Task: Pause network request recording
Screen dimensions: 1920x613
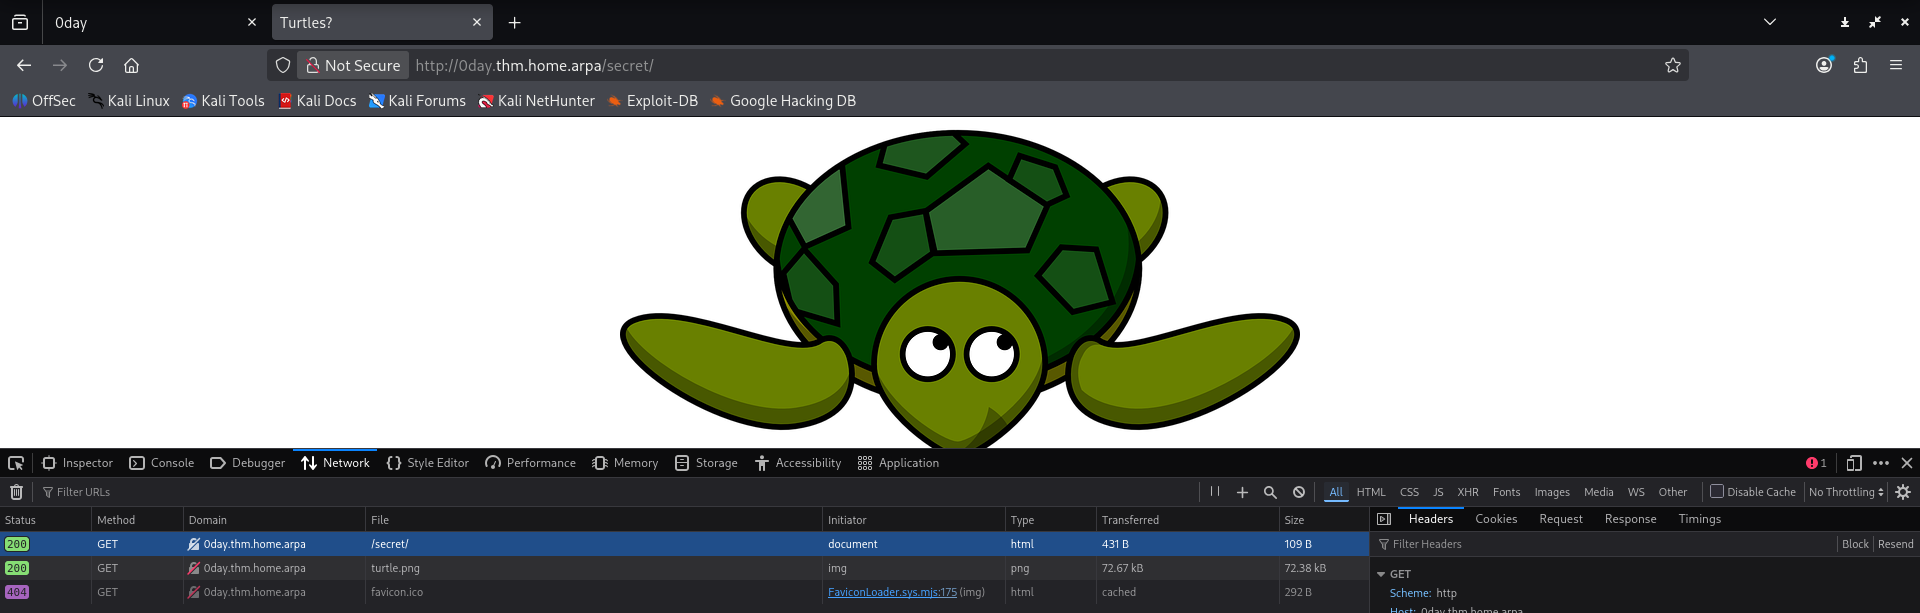Action: click(1214, 492)
